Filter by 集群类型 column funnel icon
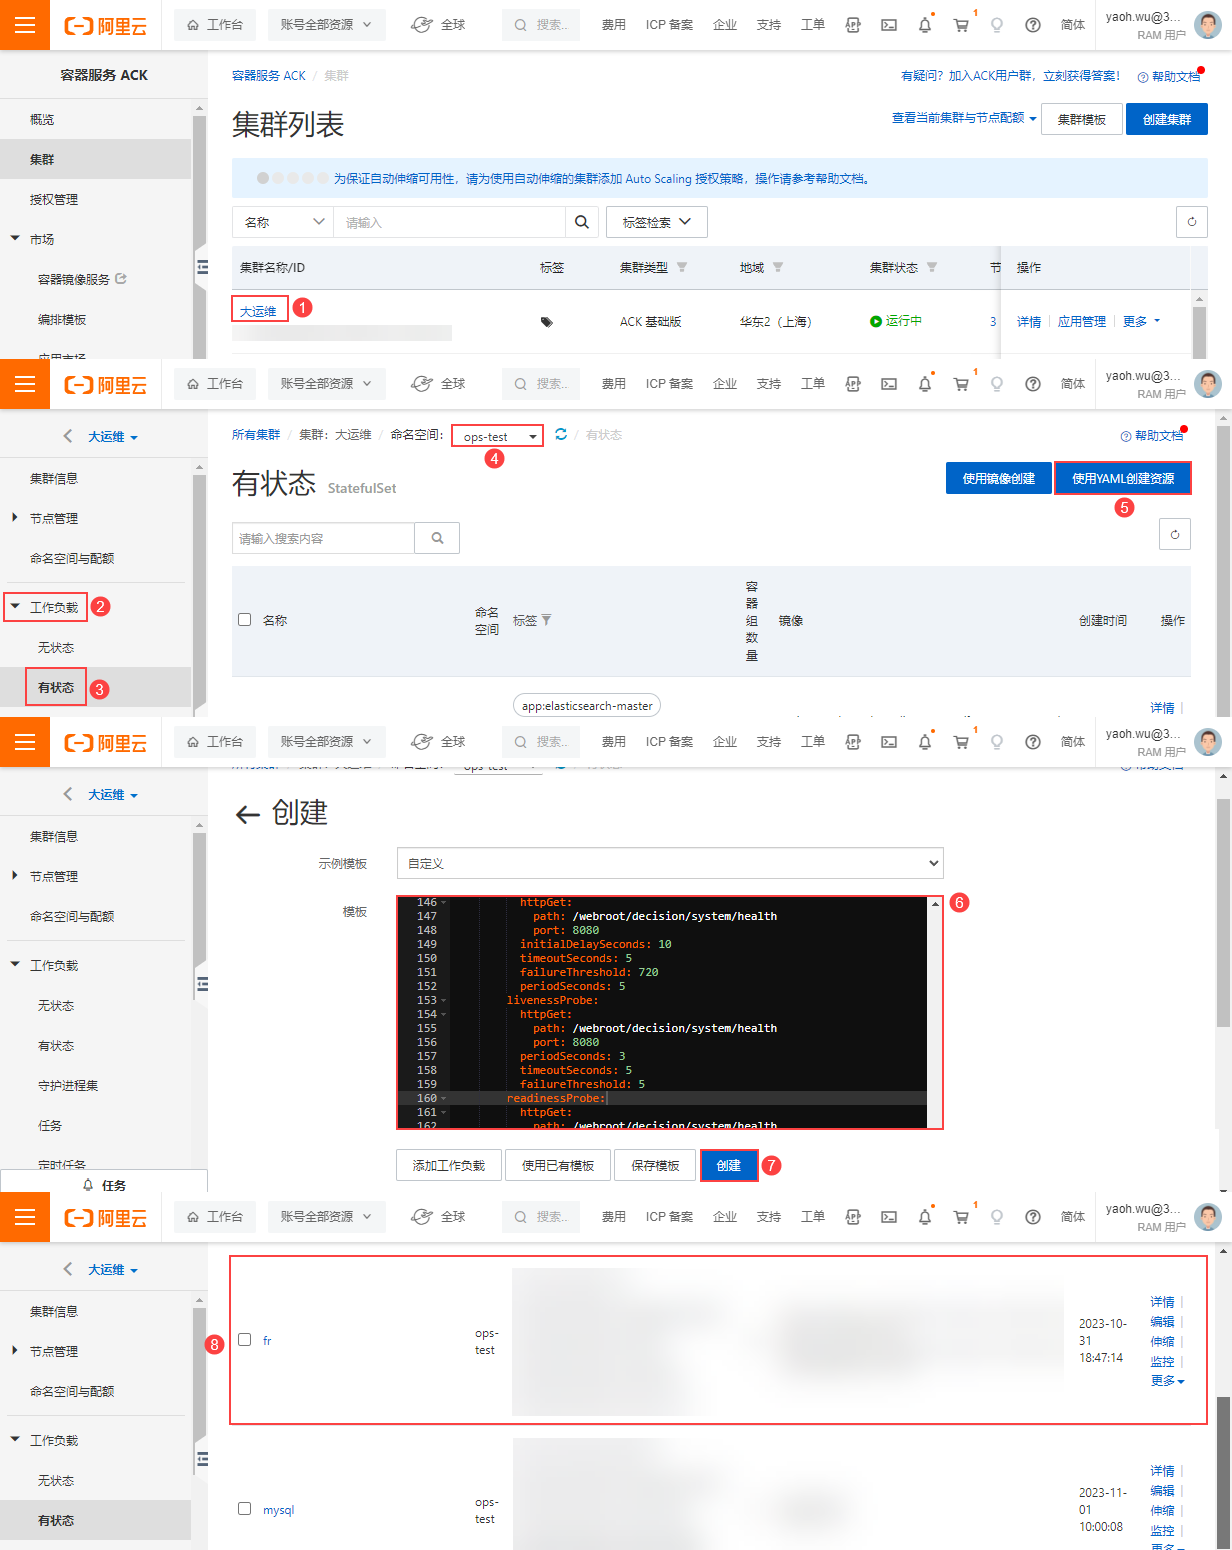Viewport: 1232px width, 1550px height. pos(682,267)
